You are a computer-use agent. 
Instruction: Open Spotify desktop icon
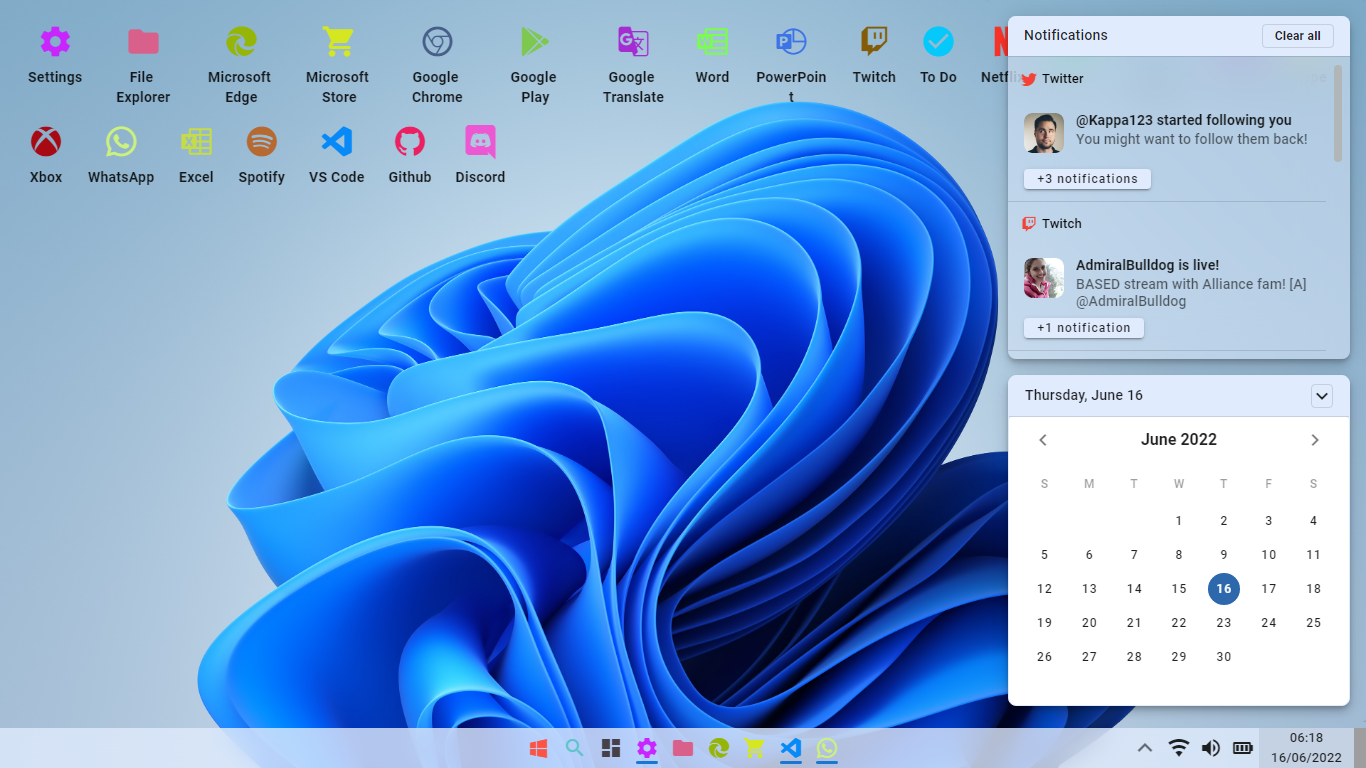point(262,156)
